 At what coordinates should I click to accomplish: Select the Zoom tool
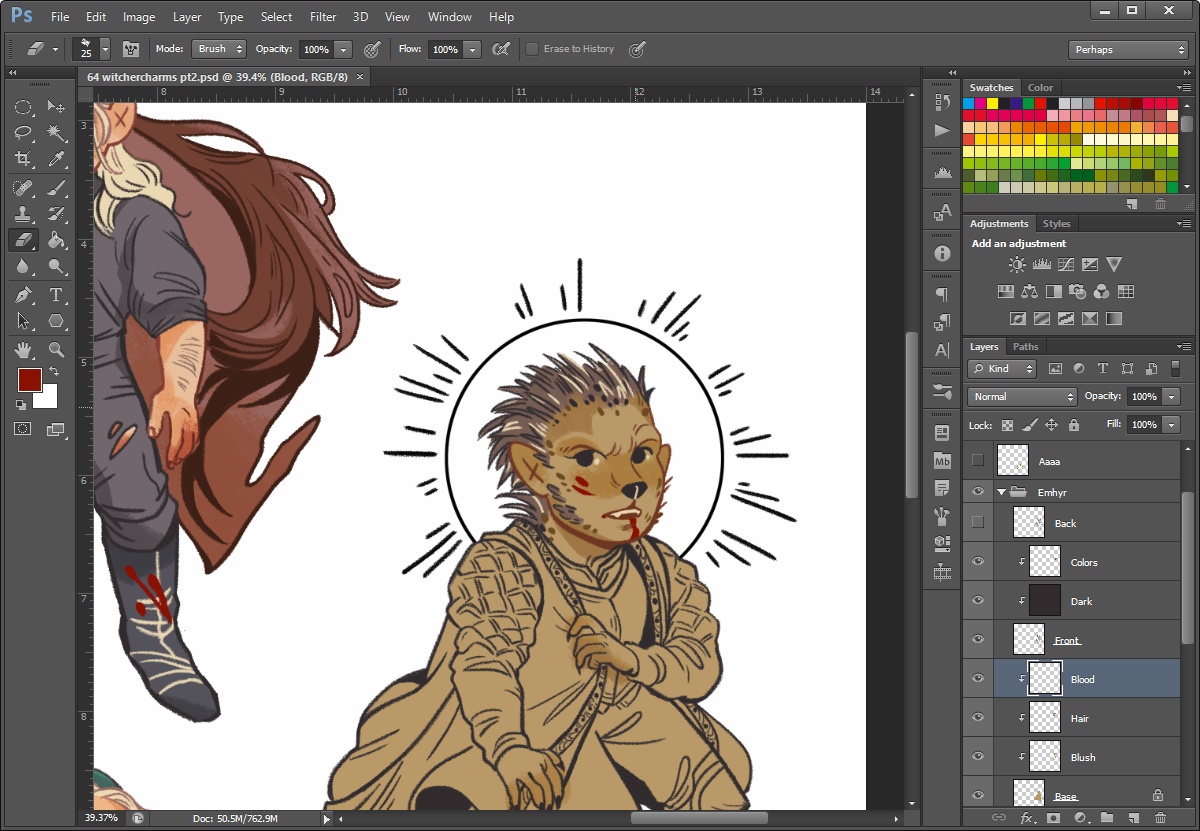tap(56, 350)
